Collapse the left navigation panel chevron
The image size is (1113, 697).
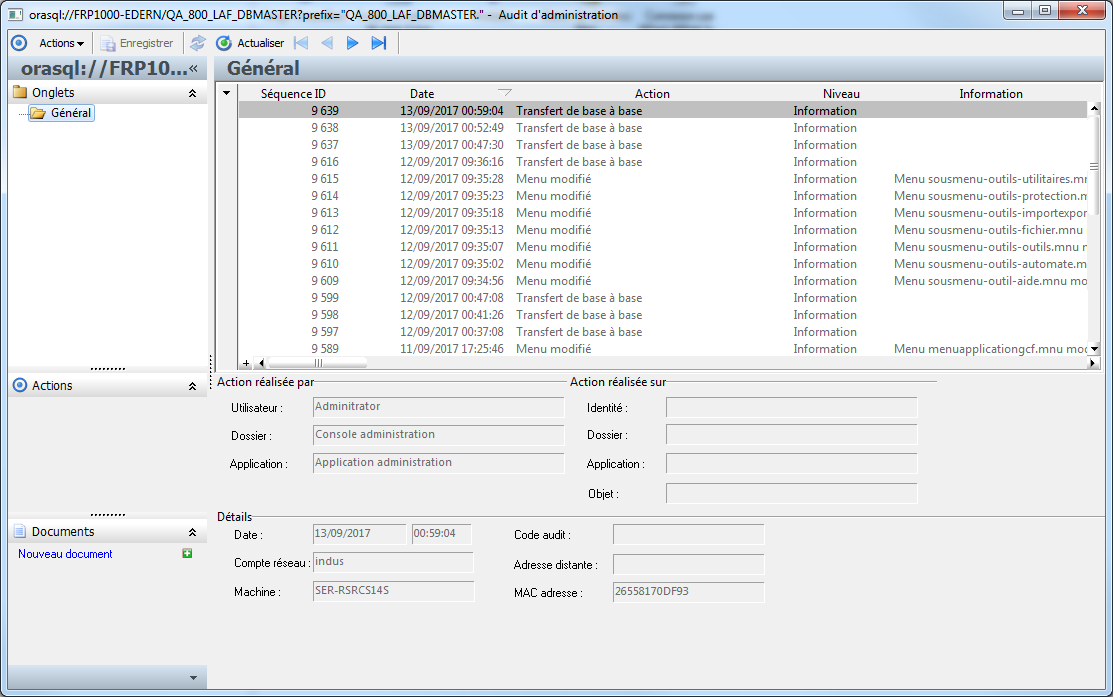194,68
